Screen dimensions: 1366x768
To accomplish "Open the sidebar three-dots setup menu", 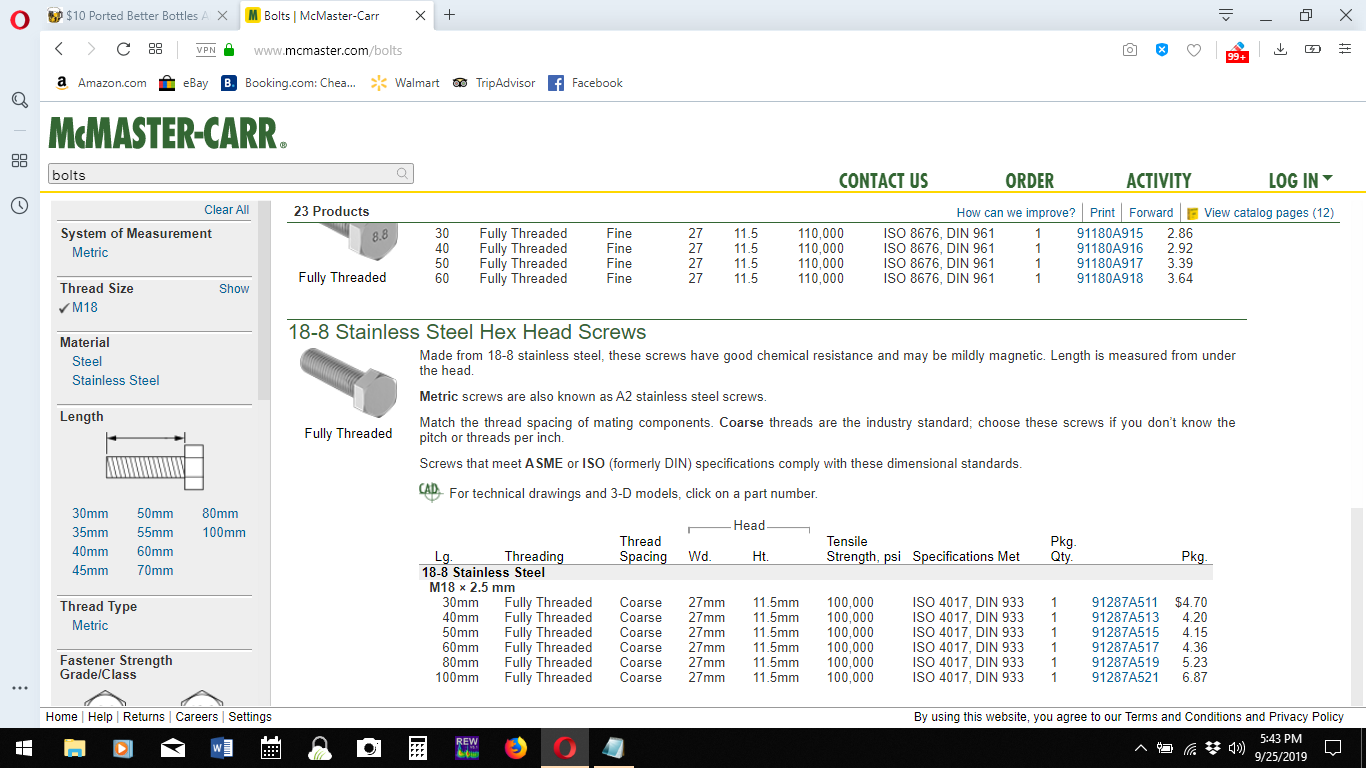I will point(19,688).
